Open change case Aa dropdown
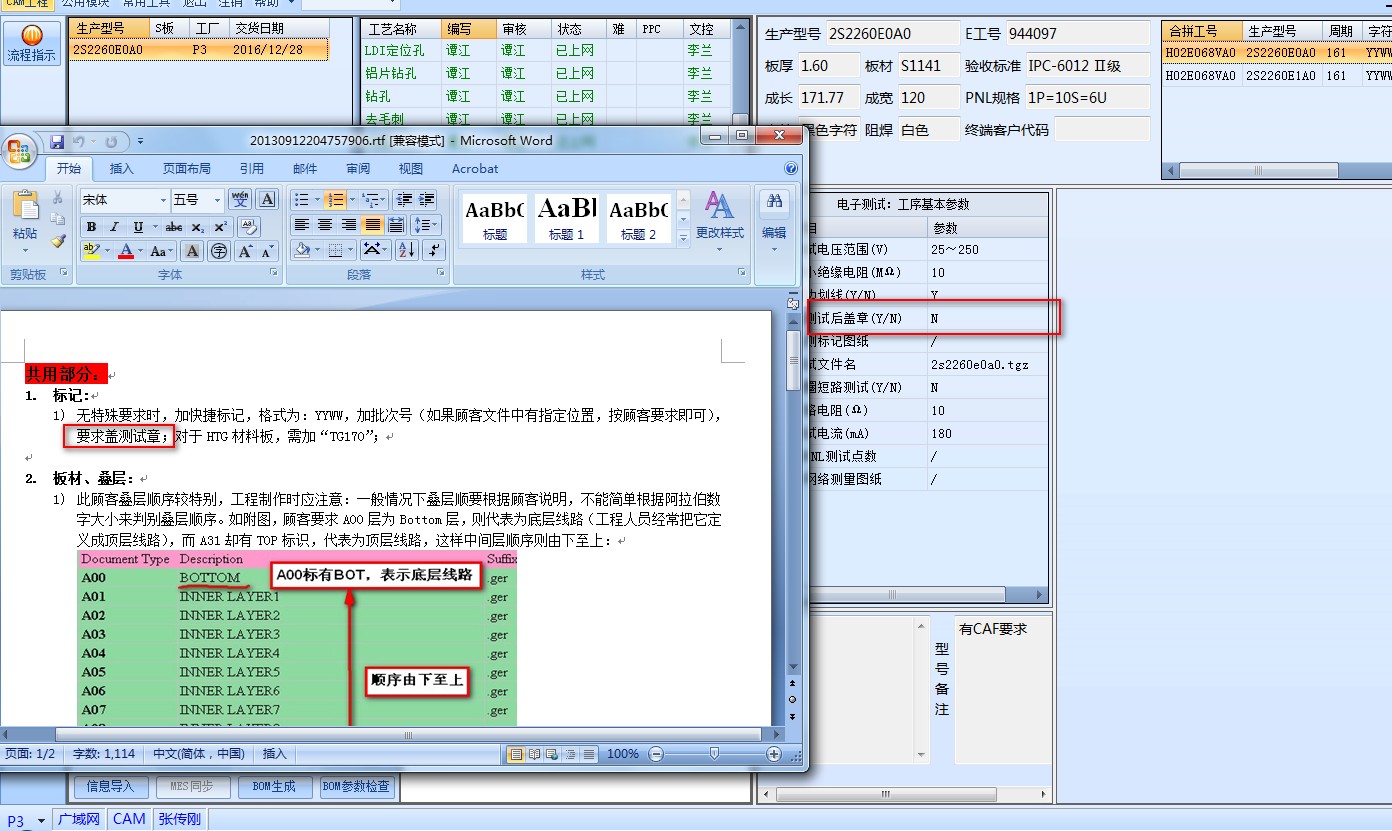The height and width of the screenshot is (831, 1392). coord(160,251)
